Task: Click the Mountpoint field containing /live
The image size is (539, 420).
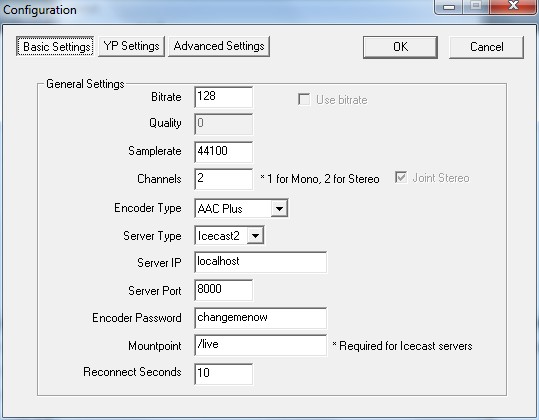Action: click(261, 345)
